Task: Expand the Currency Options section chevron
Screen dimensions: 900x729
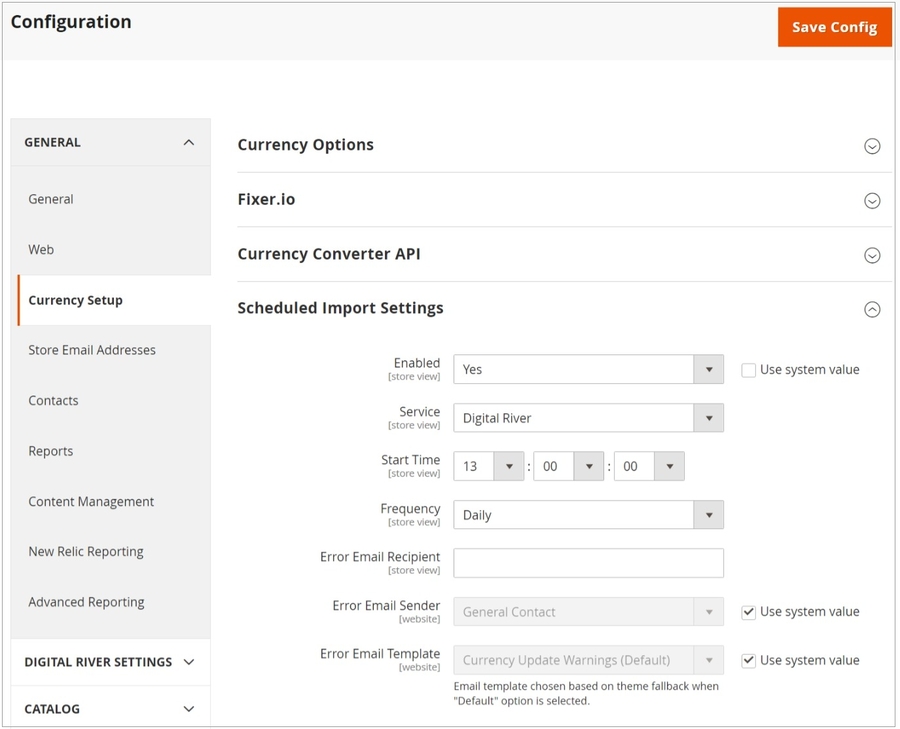Action: coord(872,146)
